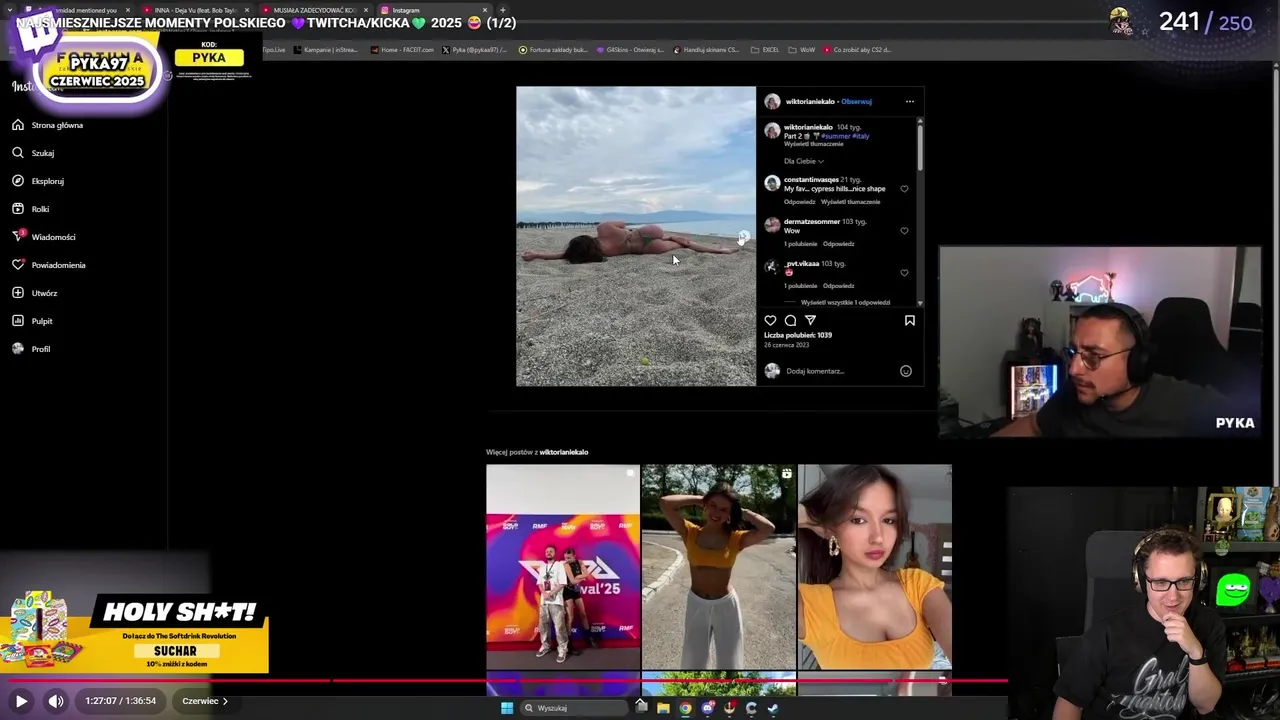
Task: Click wiktorianiekalo link in Więcej postów
Action: (564, 452)
